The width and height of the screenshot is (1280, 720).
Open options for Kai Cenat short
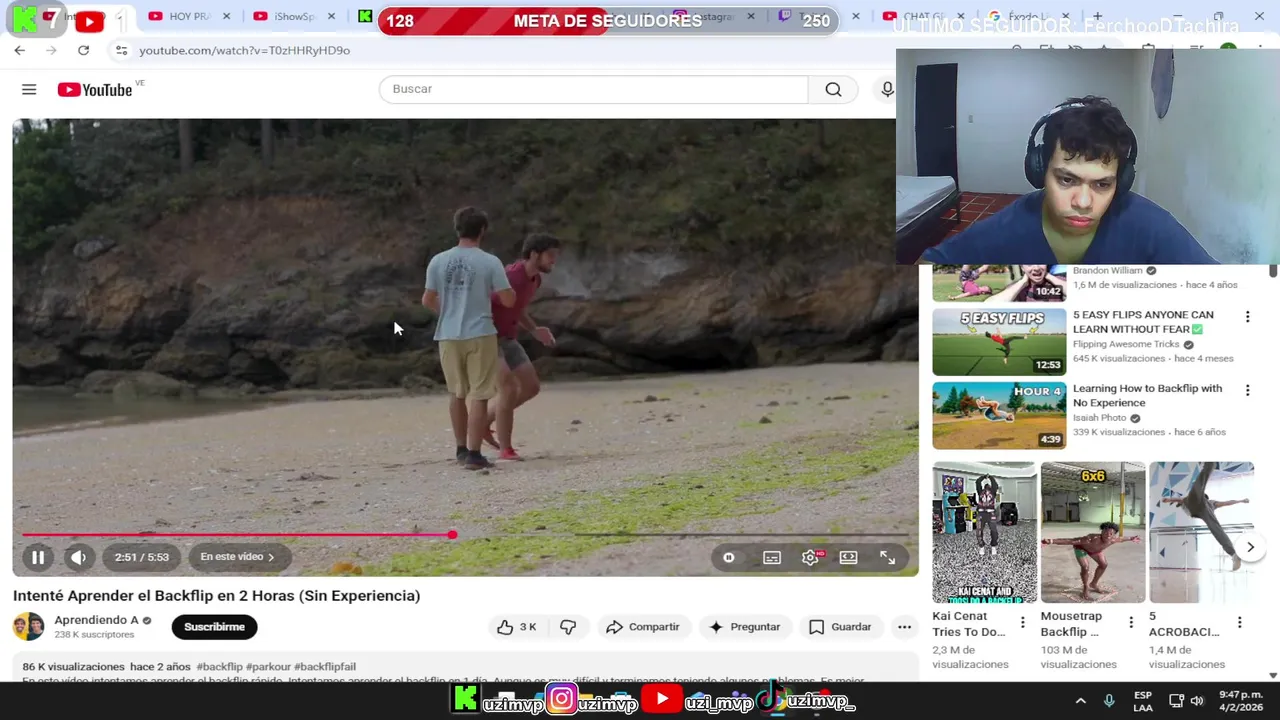click(1022, 622)
